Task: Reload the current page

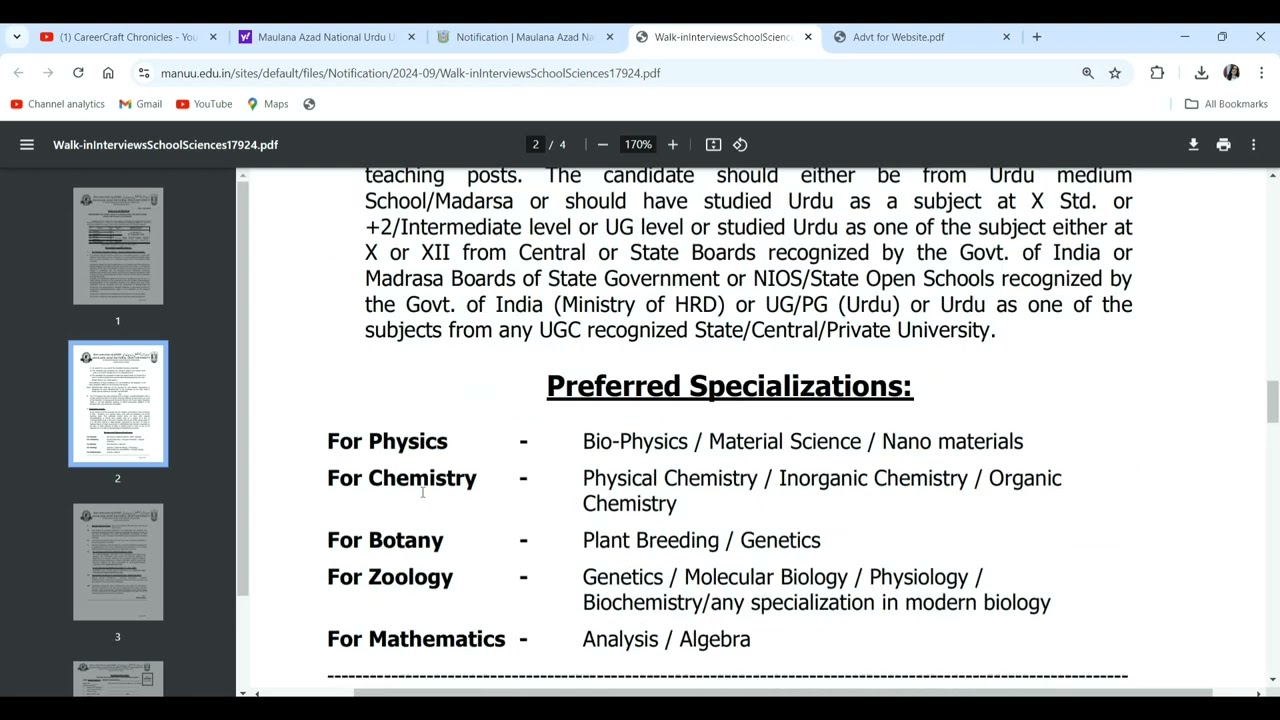Action: 78,73
